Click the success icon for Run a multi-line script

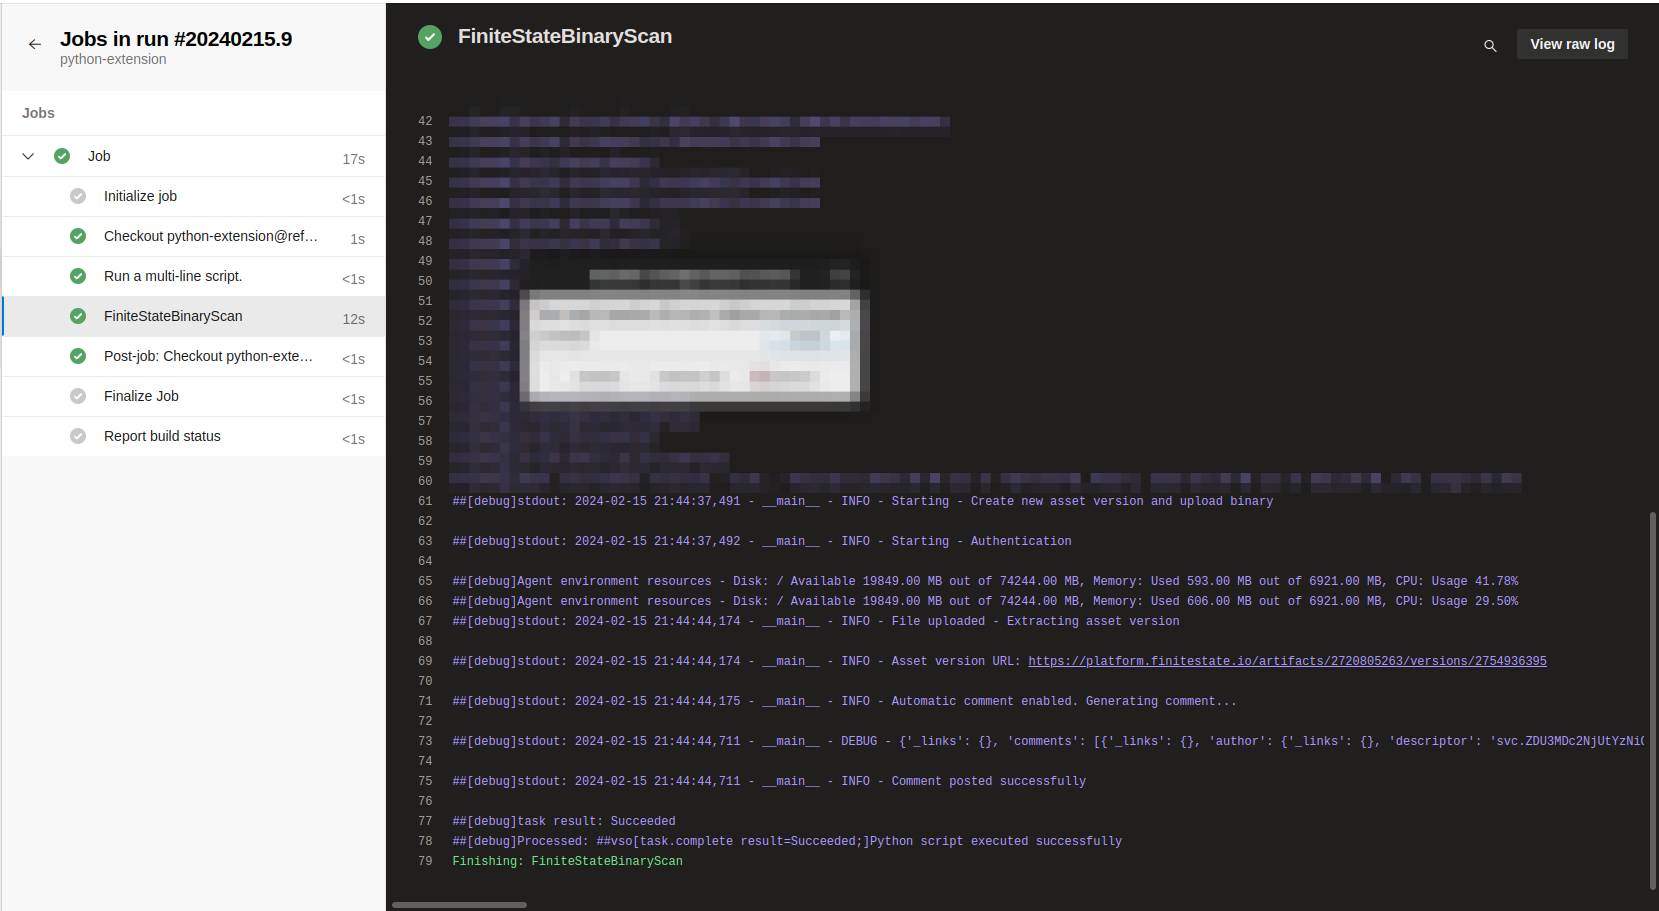[x=78, y=276]
